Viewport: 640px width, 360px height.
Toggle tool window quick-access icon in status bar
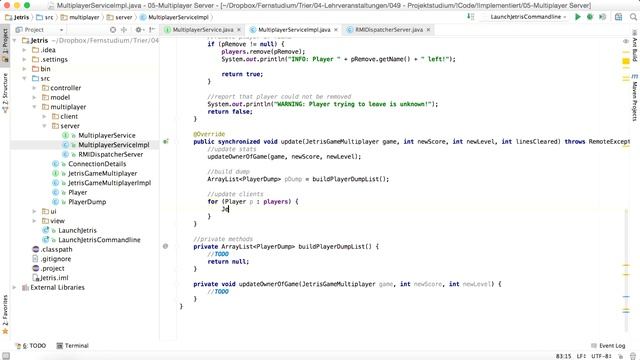[6, 356]
